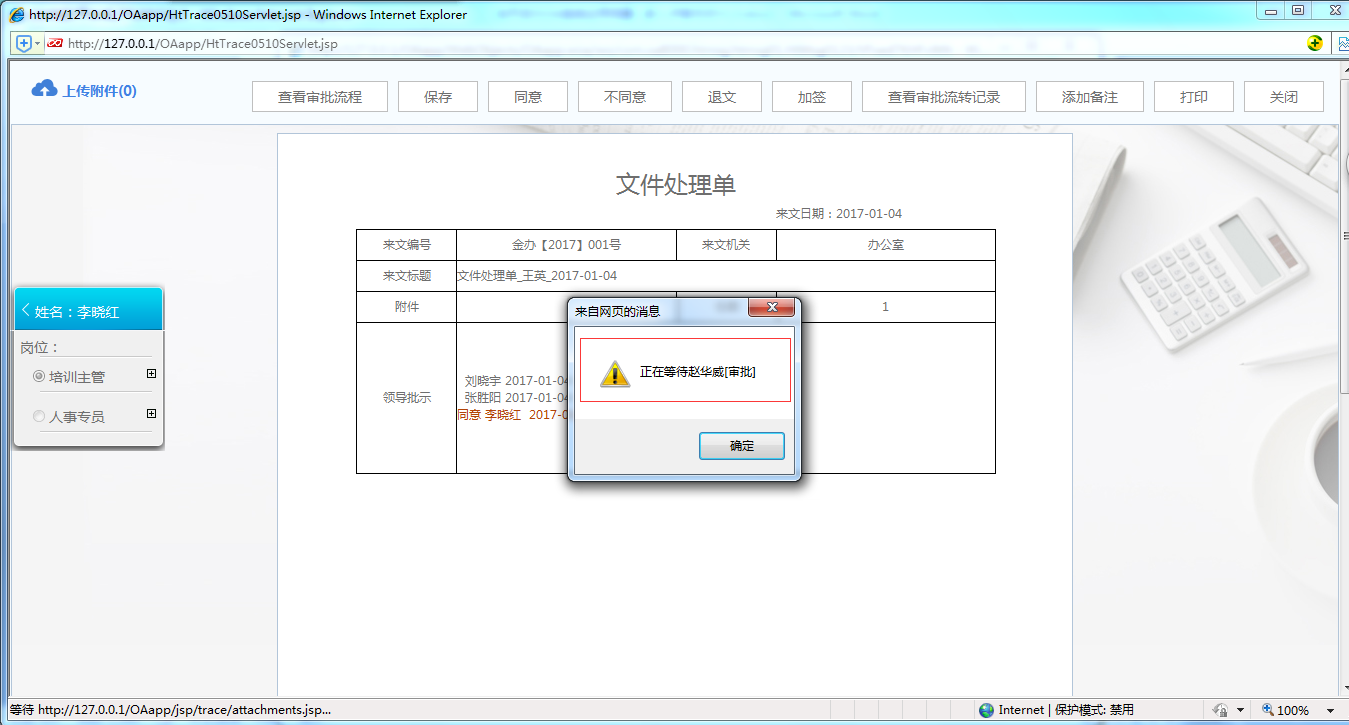
Task: Open the dropdown beside the lock icon
Action: pyautogui.click(x=1241, y=710)
